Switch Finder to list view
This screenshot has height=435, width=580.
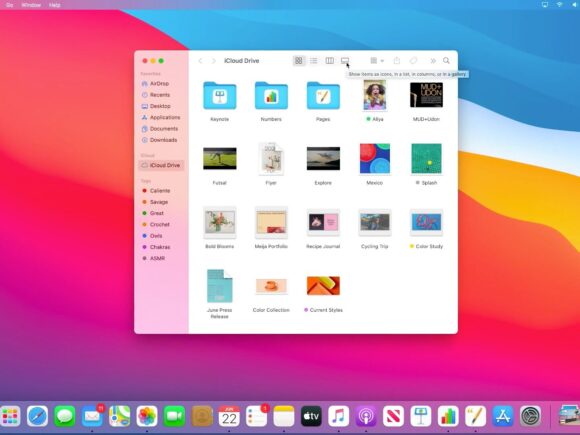[314, 61]
